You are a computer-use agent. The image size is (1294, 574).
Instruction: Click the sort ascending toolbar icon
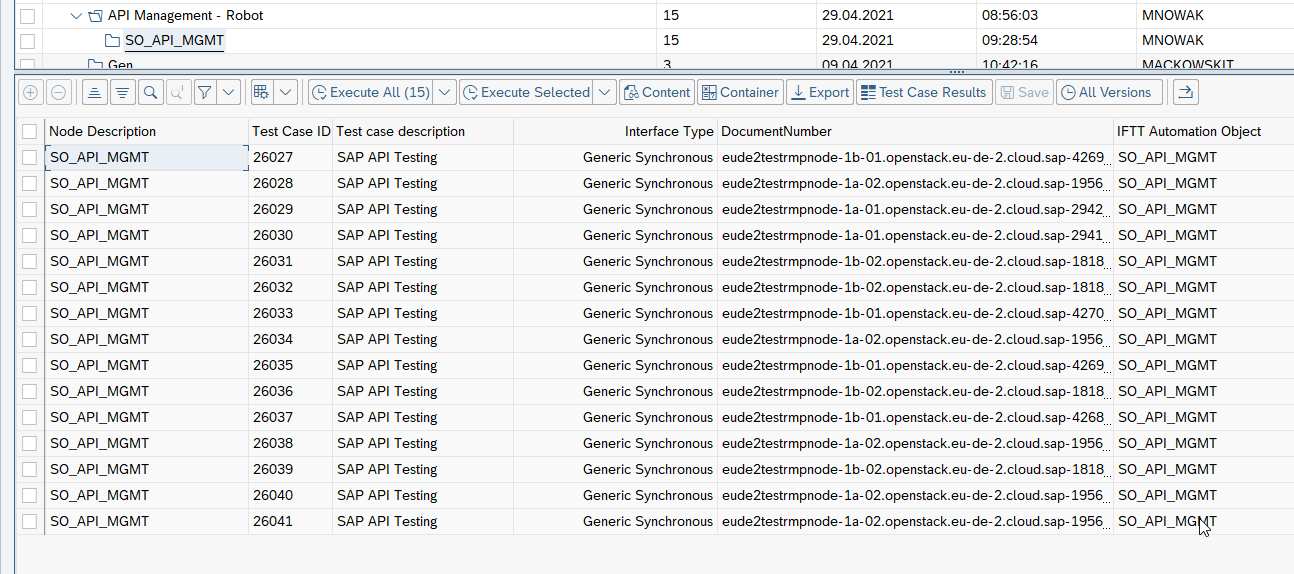pyautogui.click(x=94, y=92)
